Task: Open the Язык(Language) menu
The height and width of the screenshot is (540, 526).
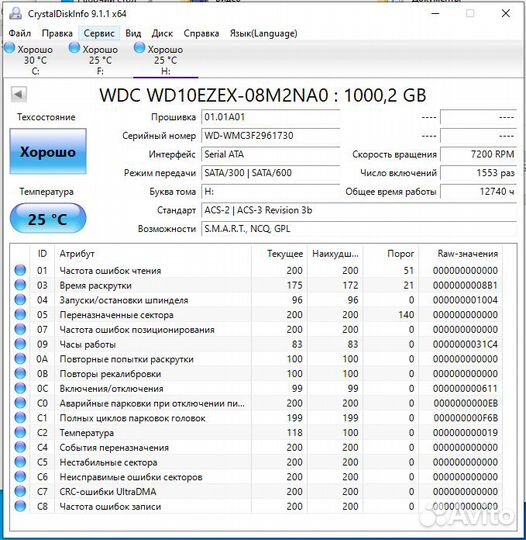Action: point(264,33)
